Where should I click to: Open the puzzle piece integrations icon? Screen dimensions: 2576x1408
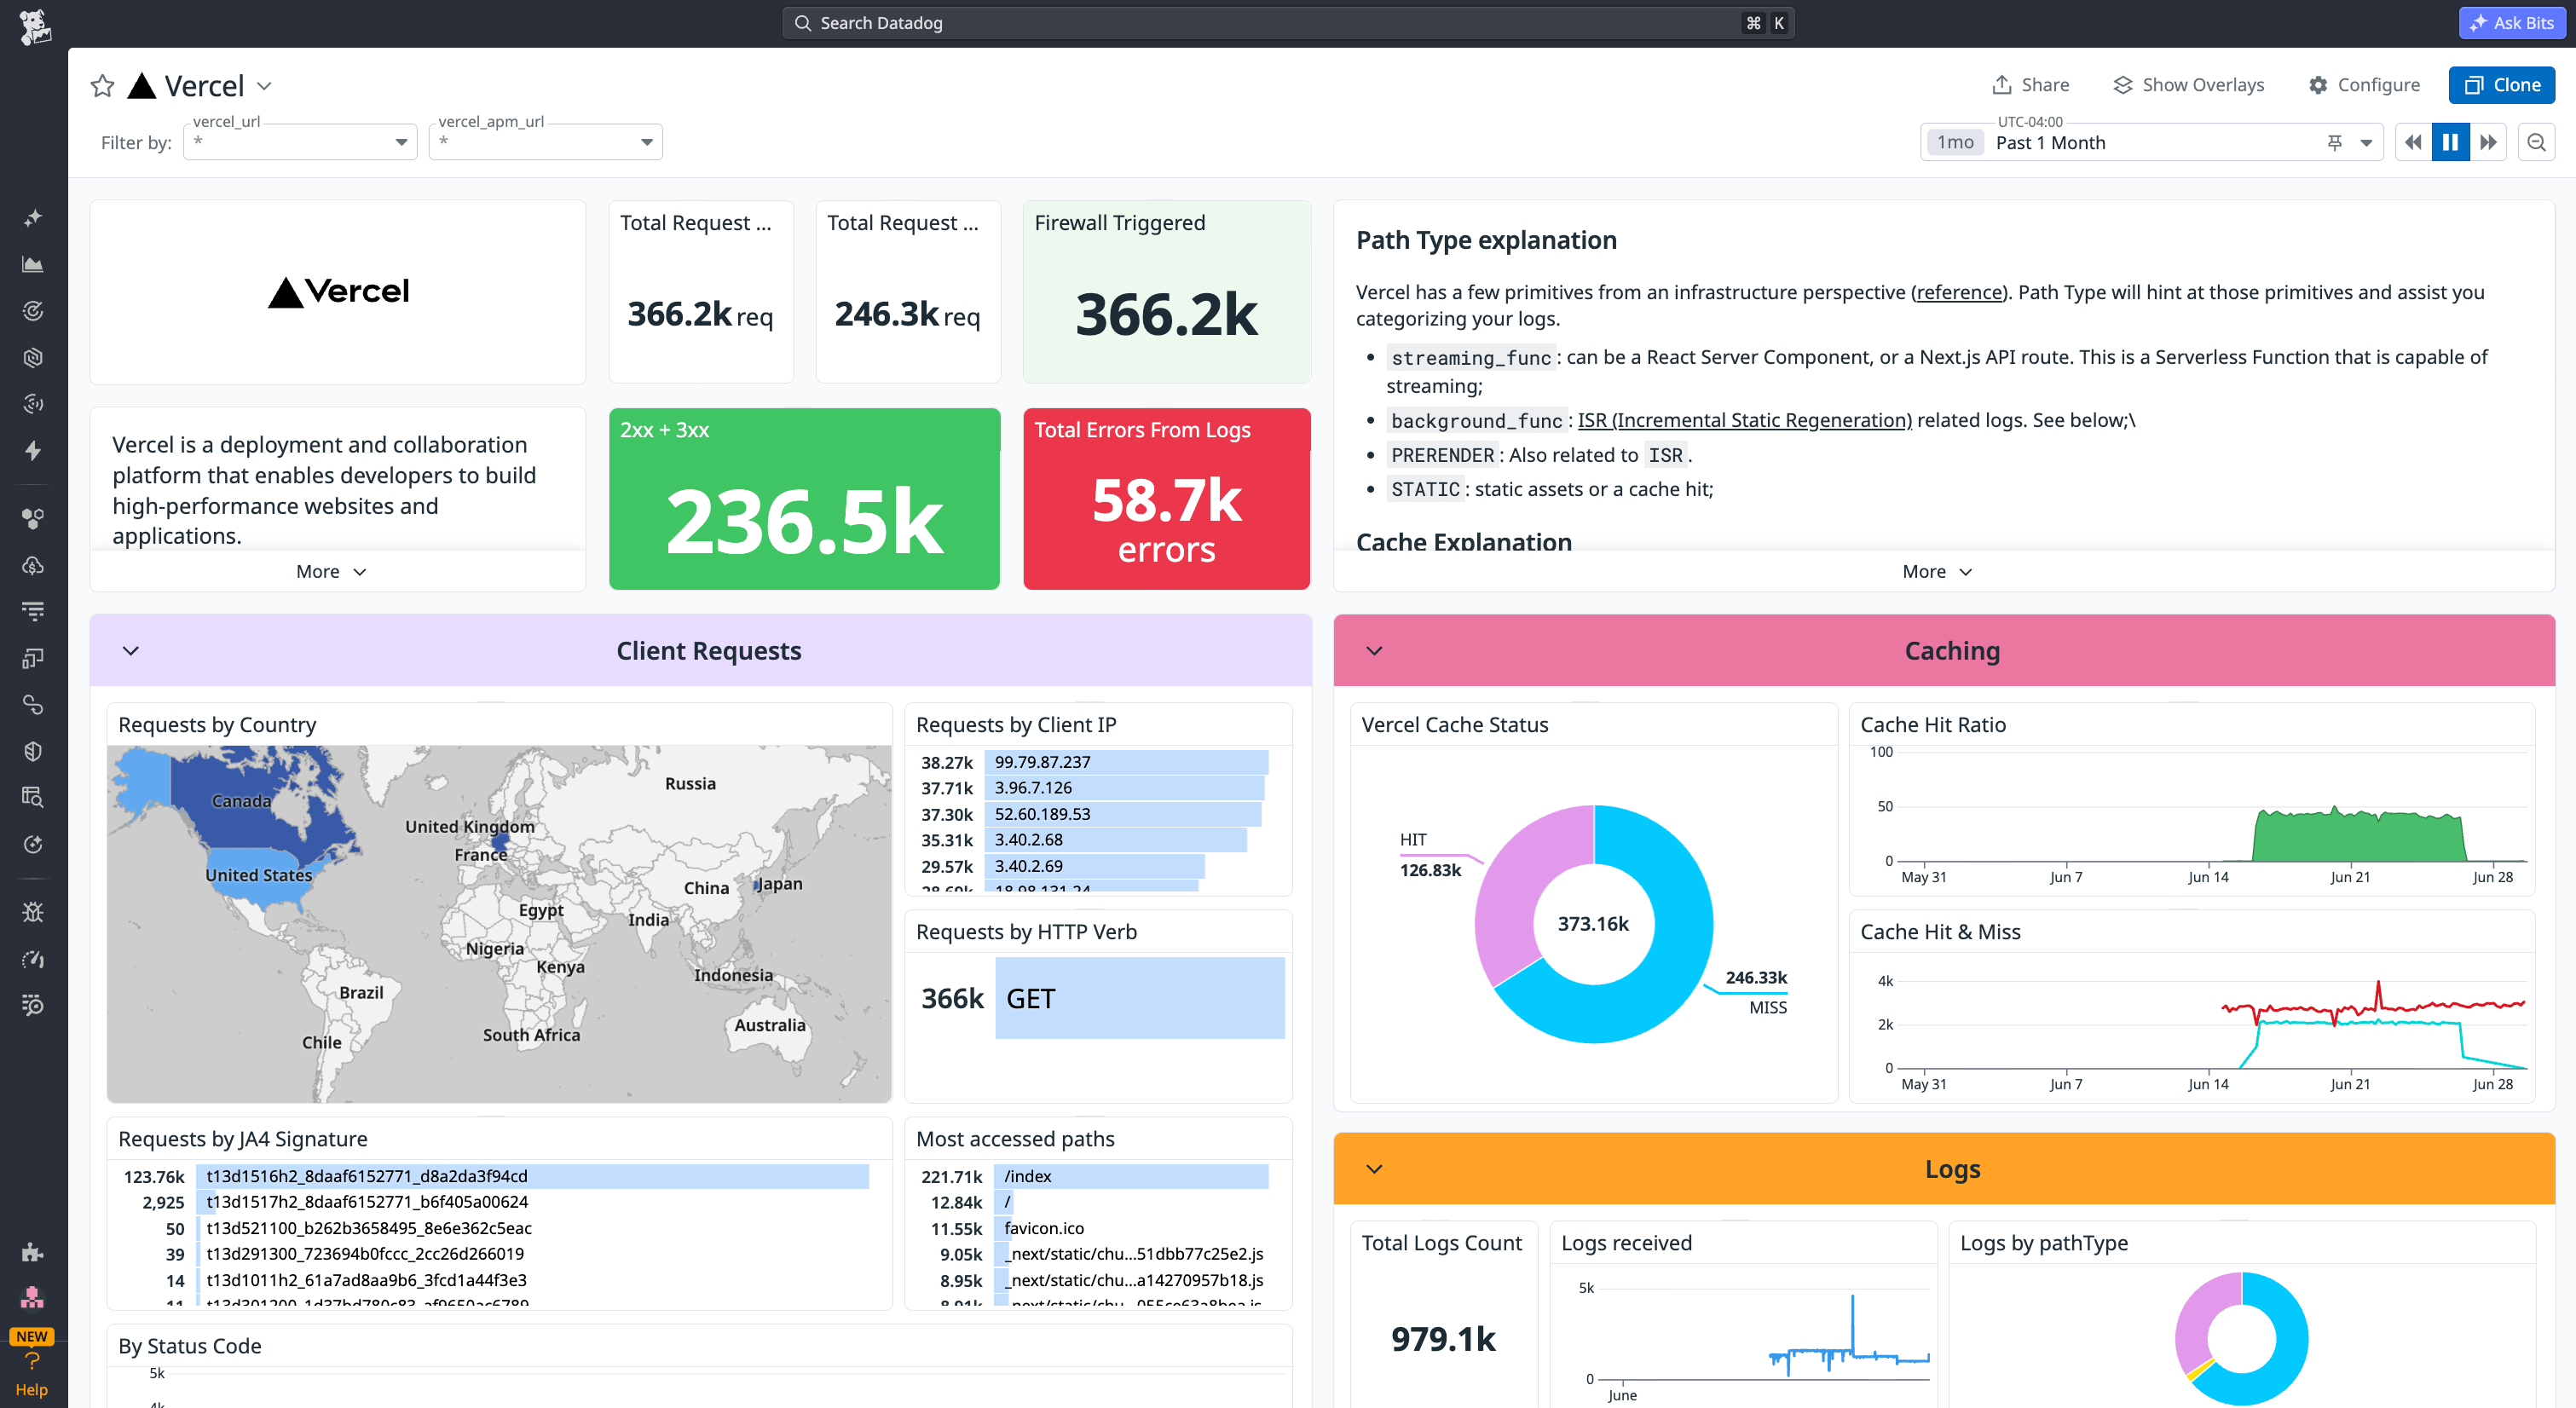click(33, 1252)
